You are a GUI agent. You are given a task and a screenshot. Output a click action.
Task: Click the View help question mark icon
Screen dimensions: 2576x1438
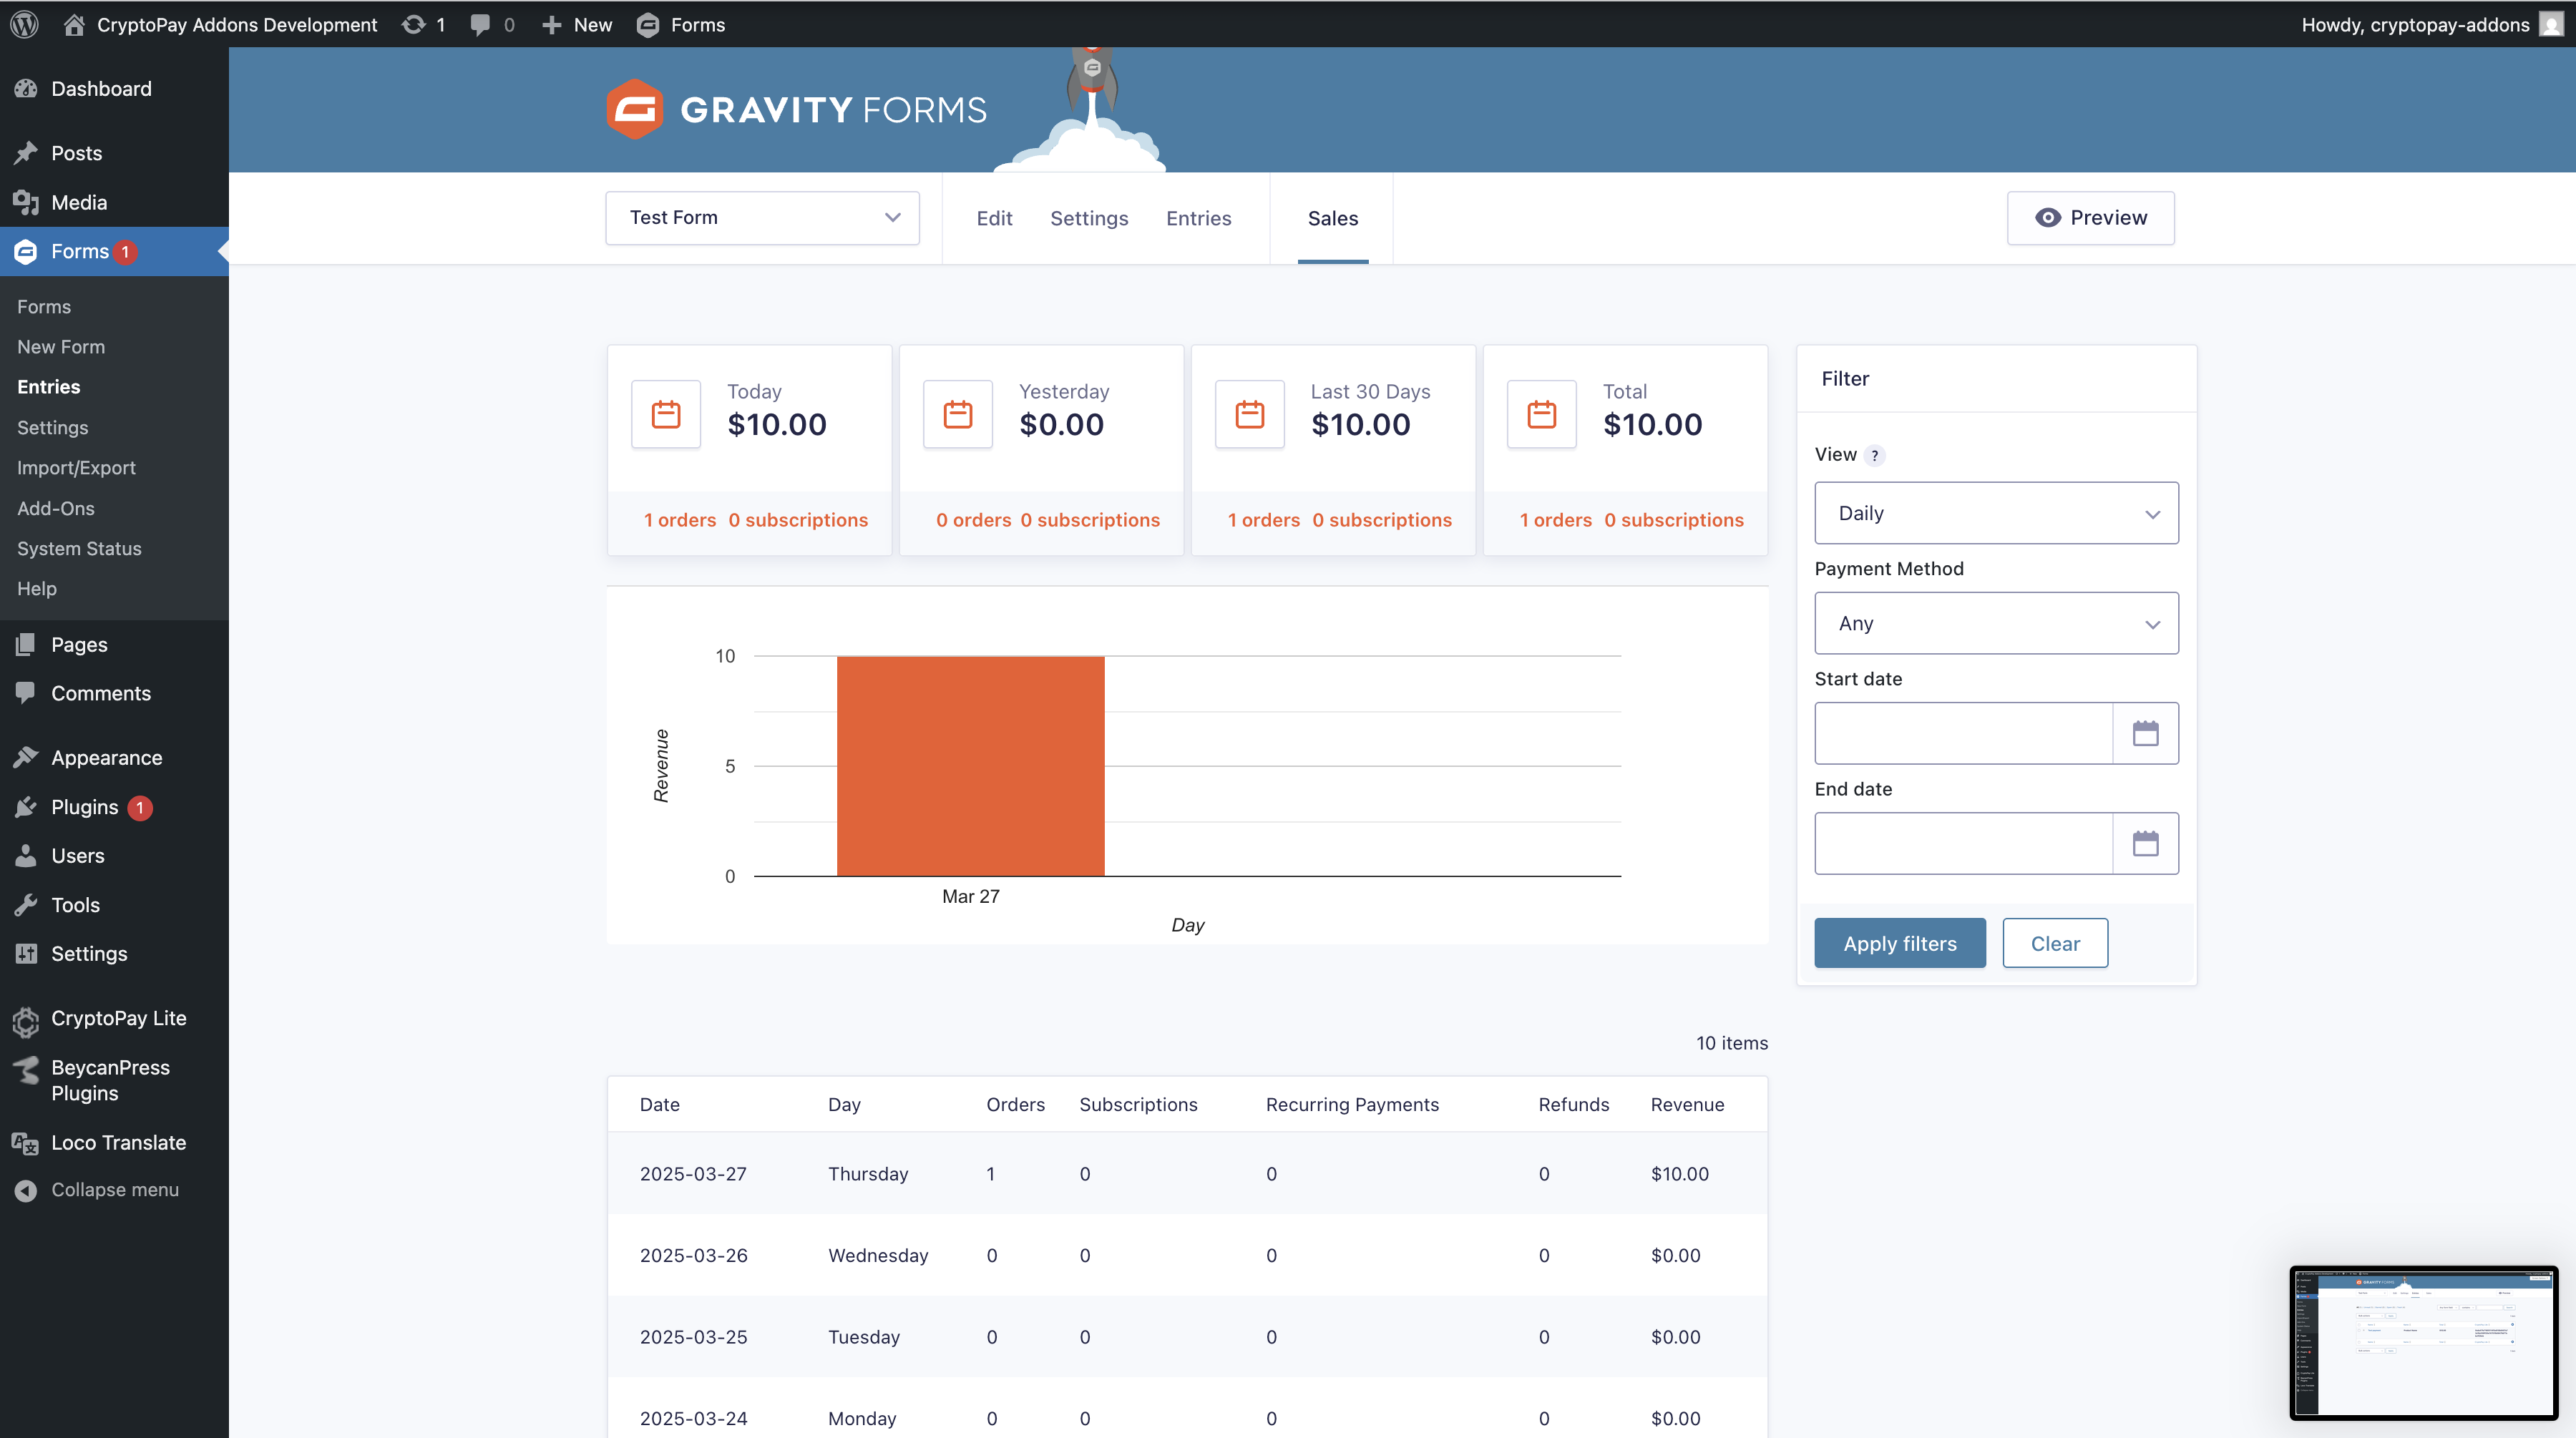point(1875,455)
